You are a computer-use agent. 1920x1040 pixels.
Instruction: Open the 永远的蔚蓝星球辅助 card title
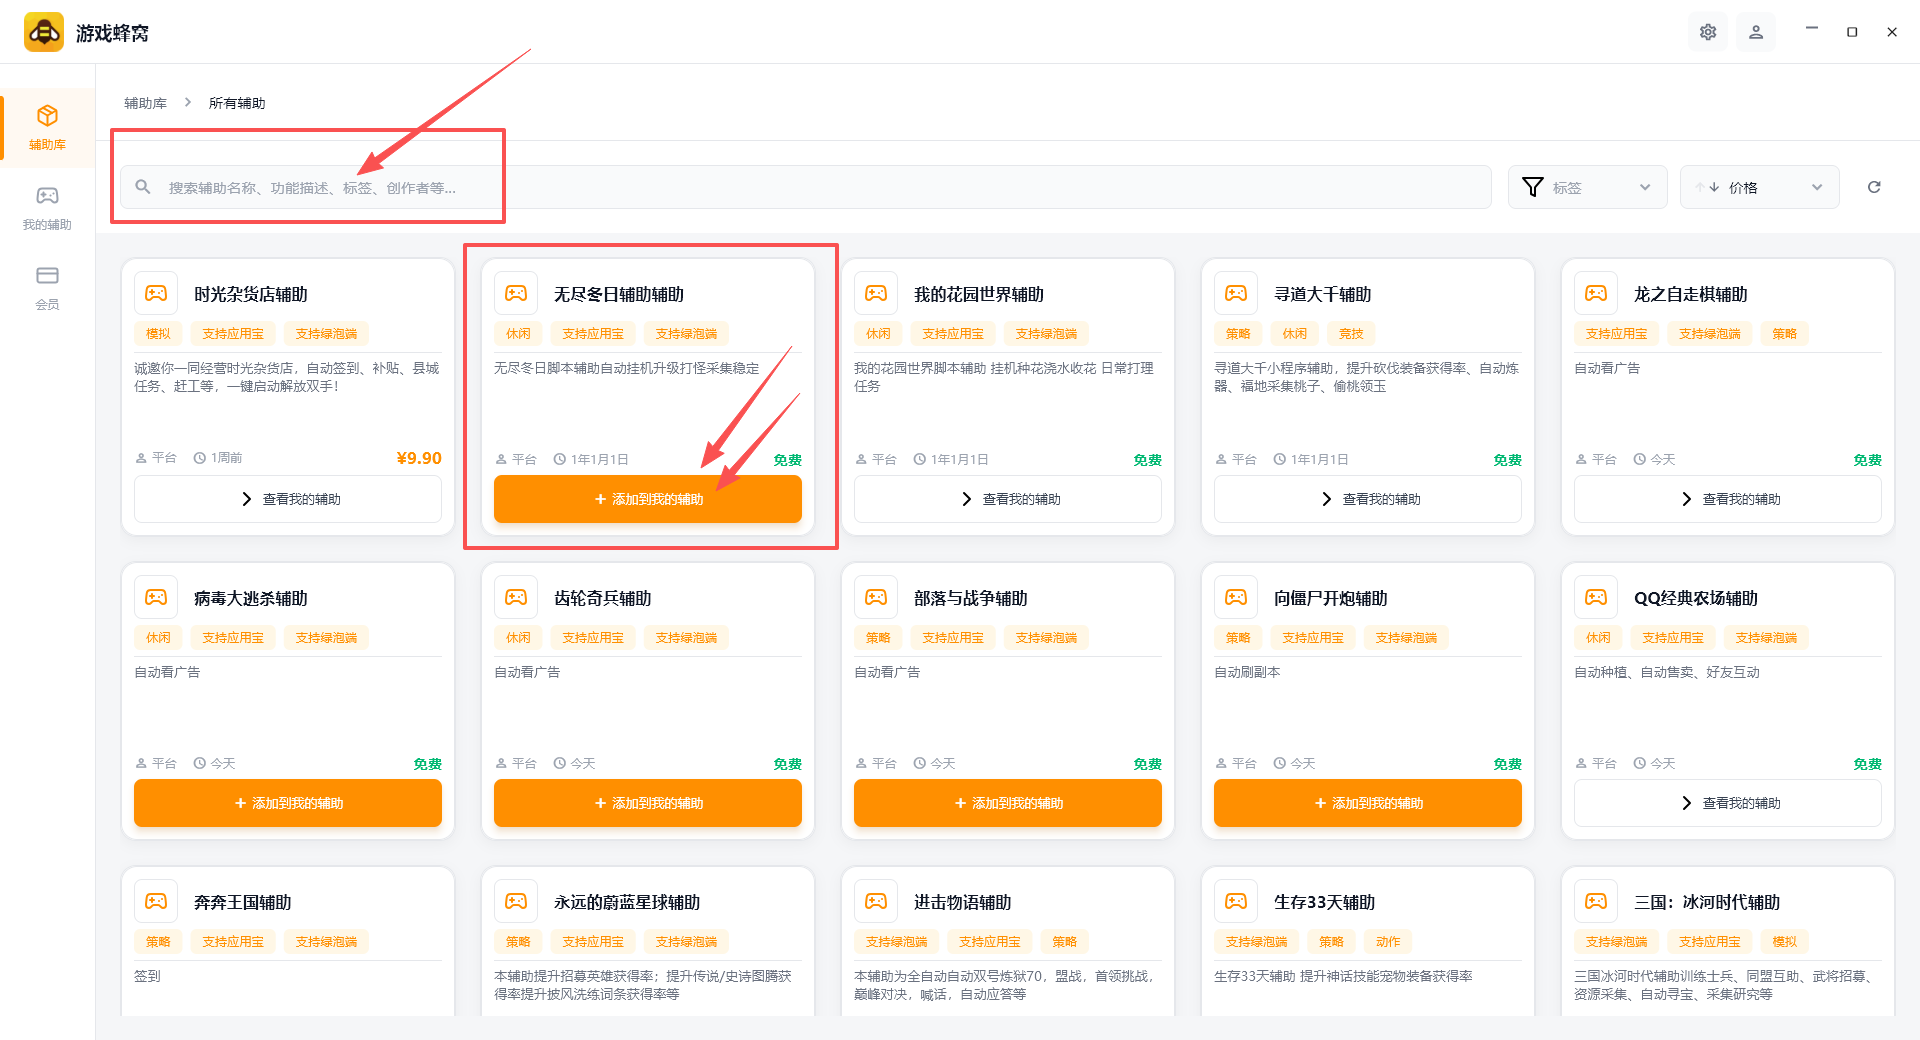627,902
